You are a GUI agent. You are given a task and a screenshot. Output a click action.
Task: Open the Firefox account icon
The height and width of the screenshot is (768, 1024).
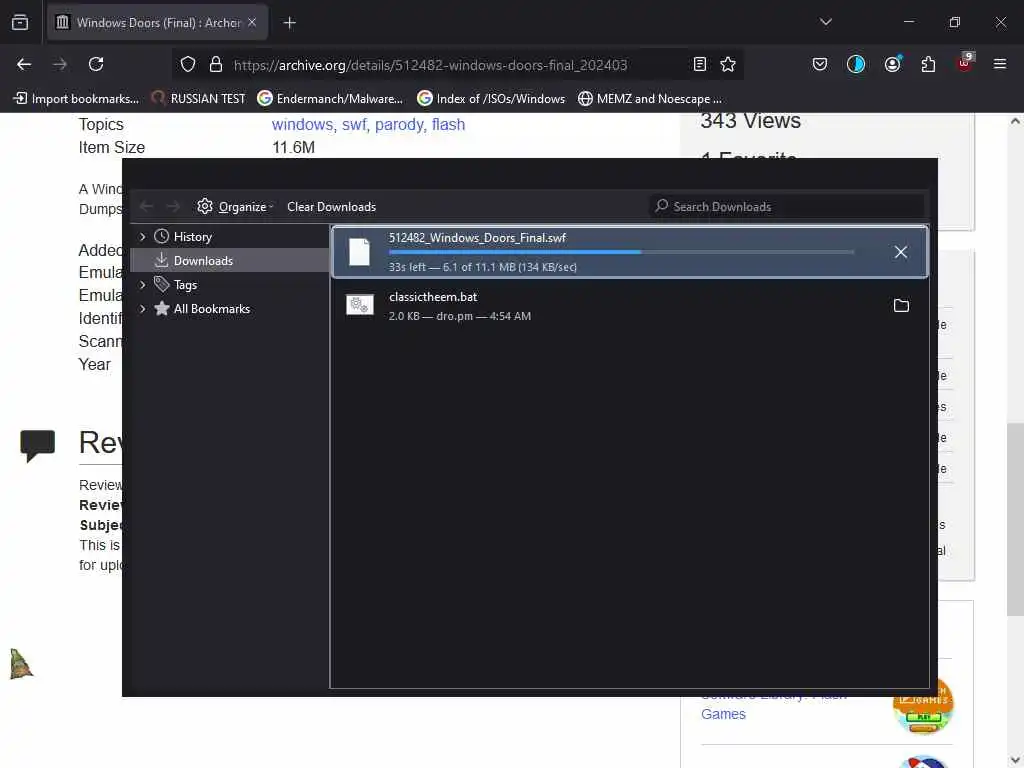point(893,63)
